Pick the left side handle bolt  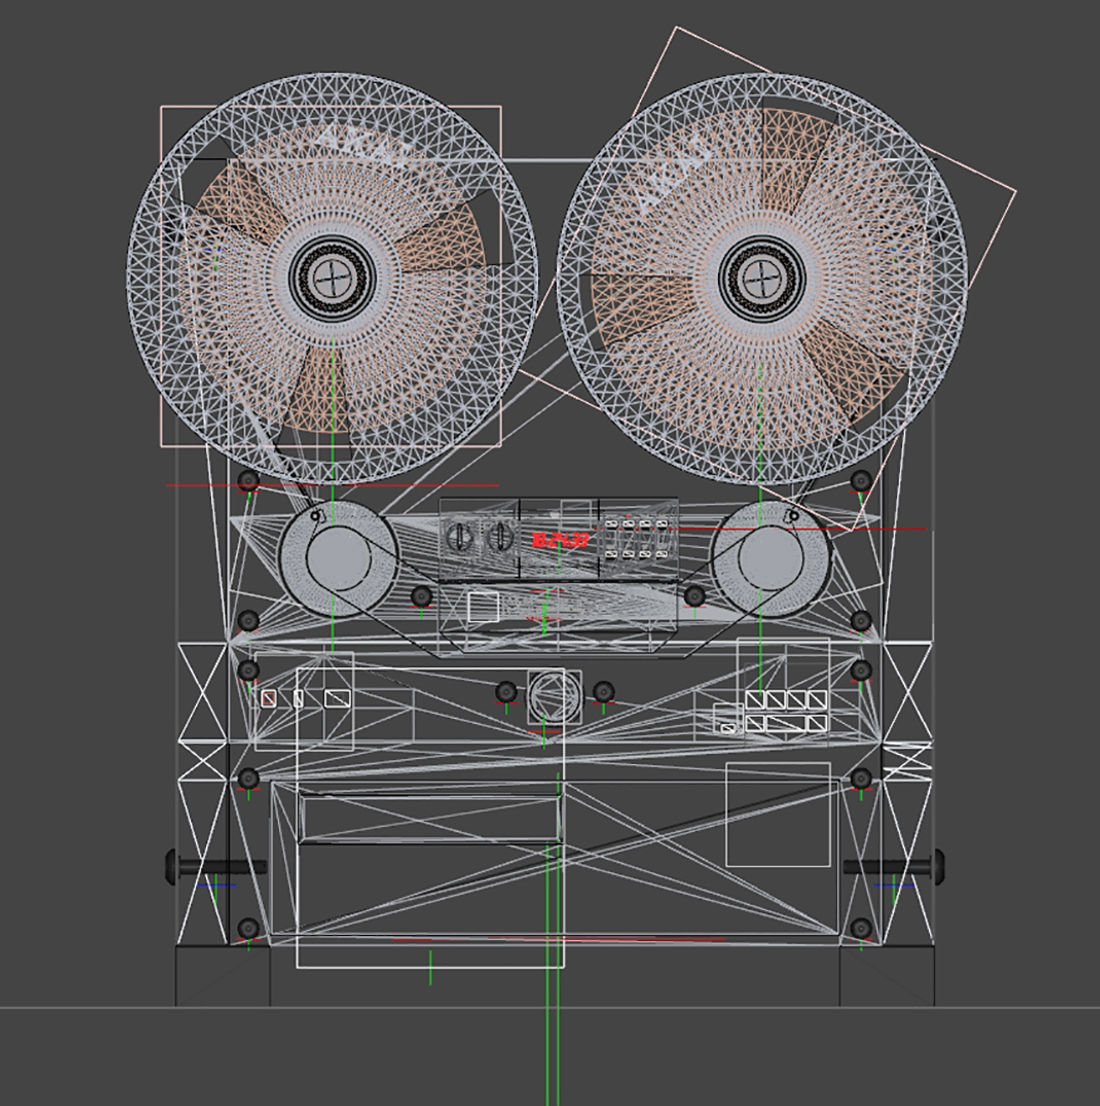(215, 865)
